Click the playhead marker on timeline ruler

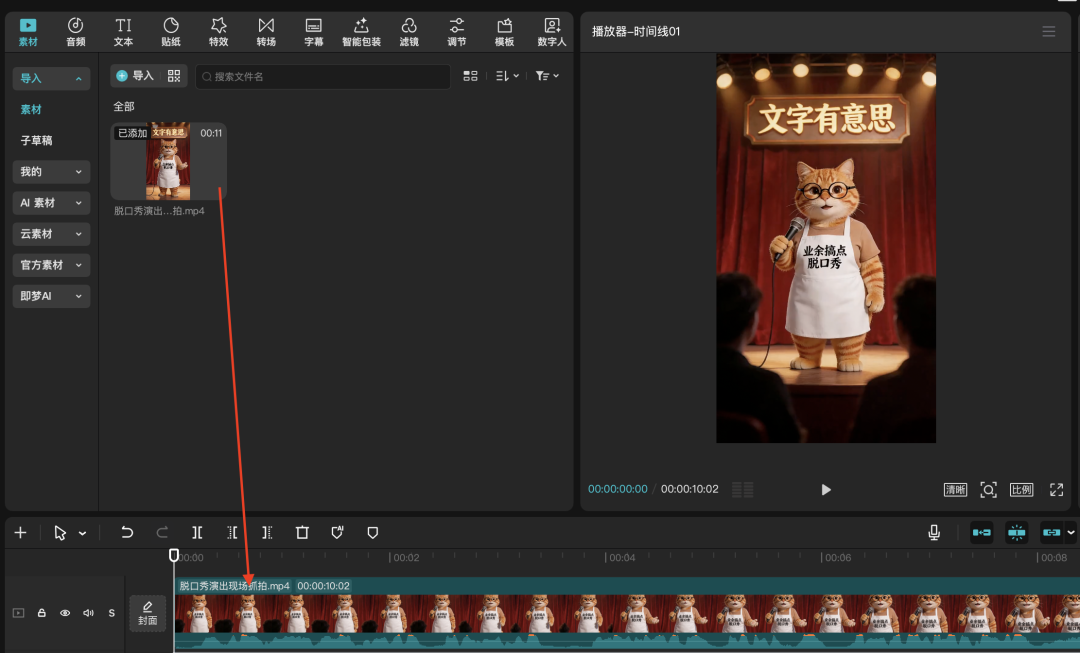pyautogui.click(x=174, y=555)
